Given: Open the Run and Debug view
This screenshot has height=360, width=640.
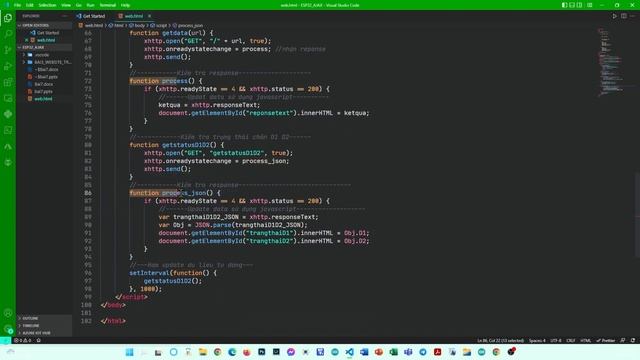Looking at the screenshot, I should tap(8, 66).
